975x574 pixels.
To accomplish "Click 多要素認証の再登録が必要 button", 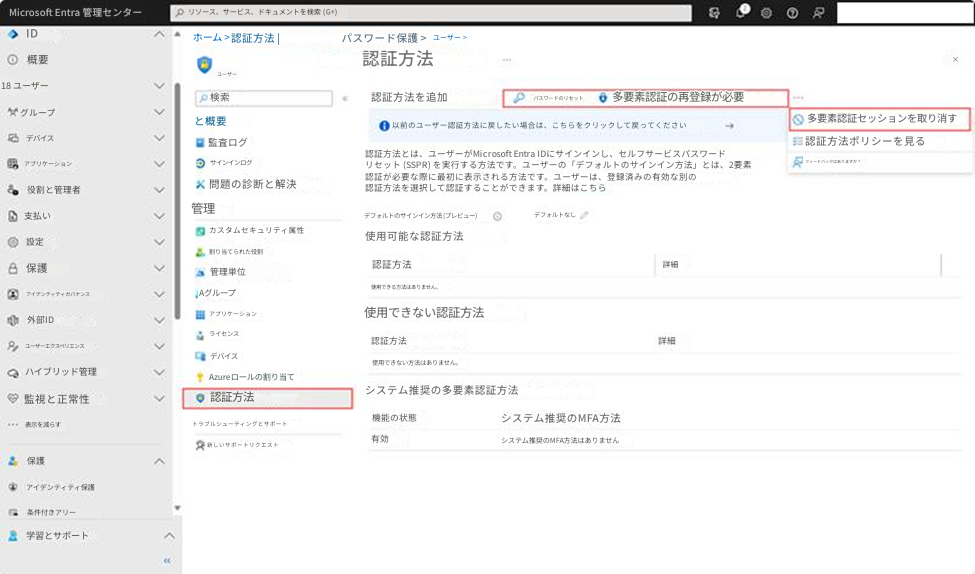I will 671,98.
